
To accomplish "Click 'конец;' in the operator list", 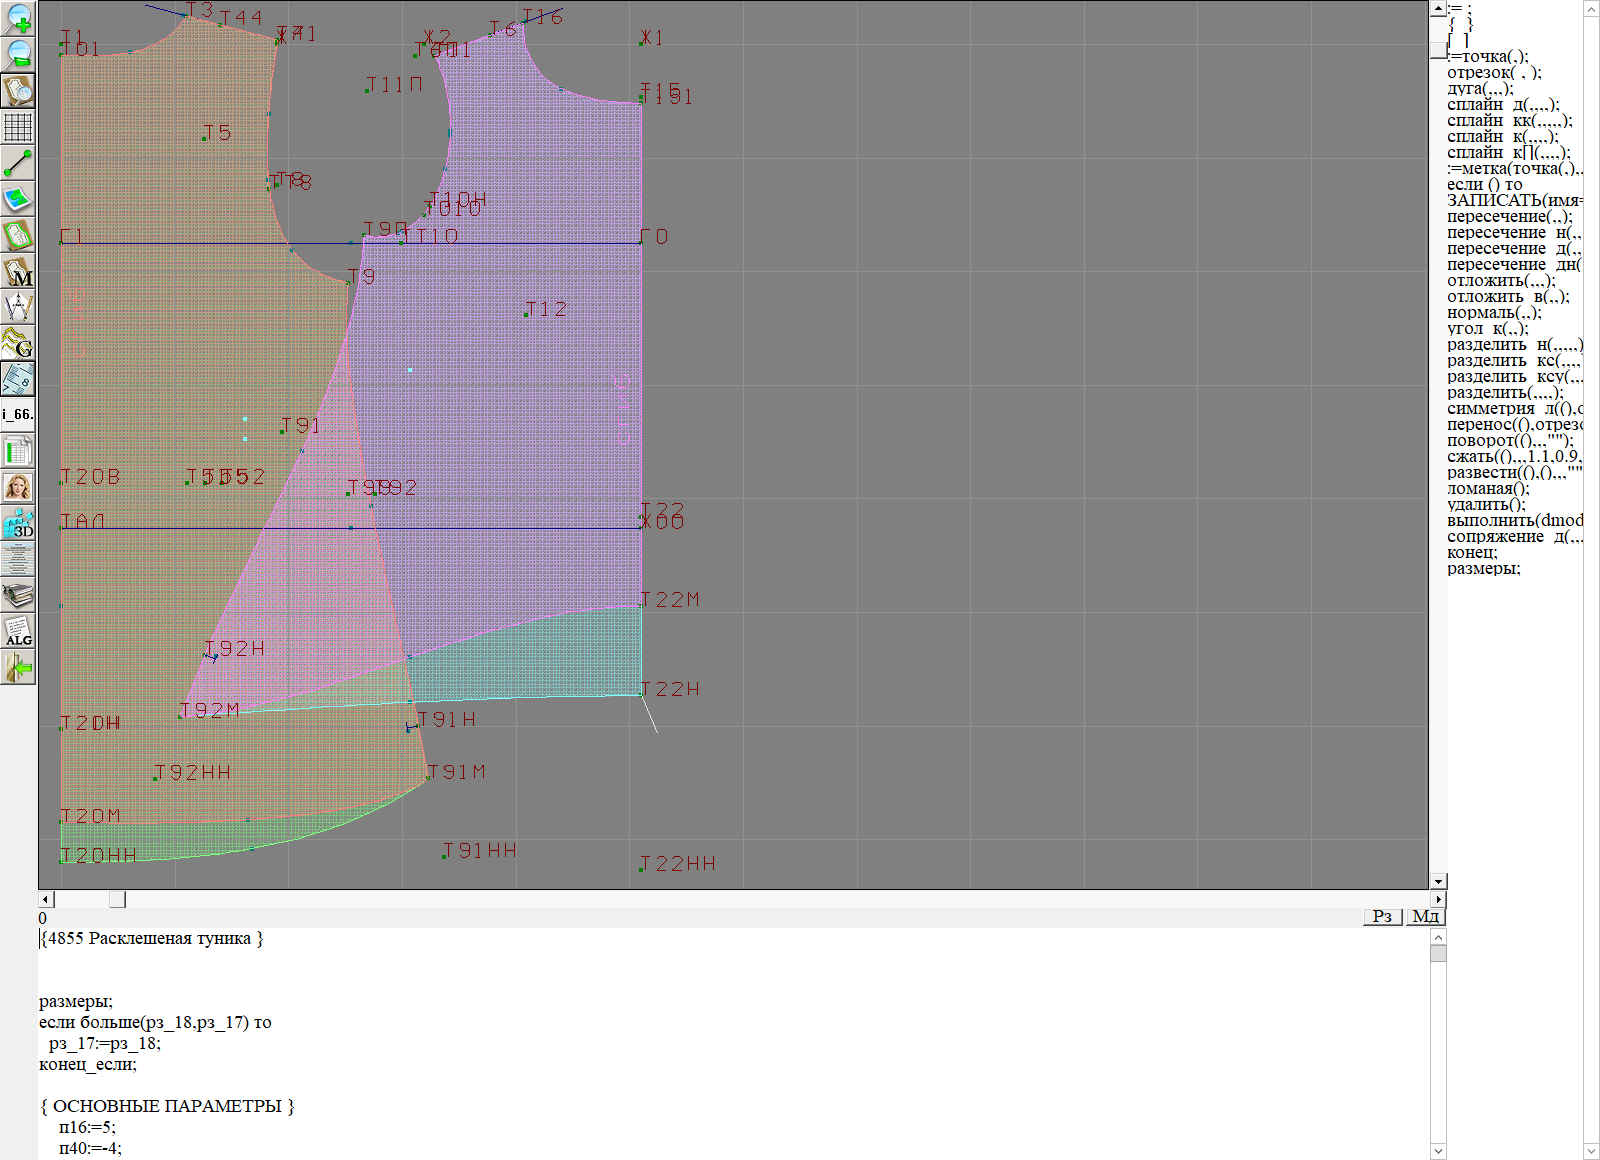I will 1472,553.
